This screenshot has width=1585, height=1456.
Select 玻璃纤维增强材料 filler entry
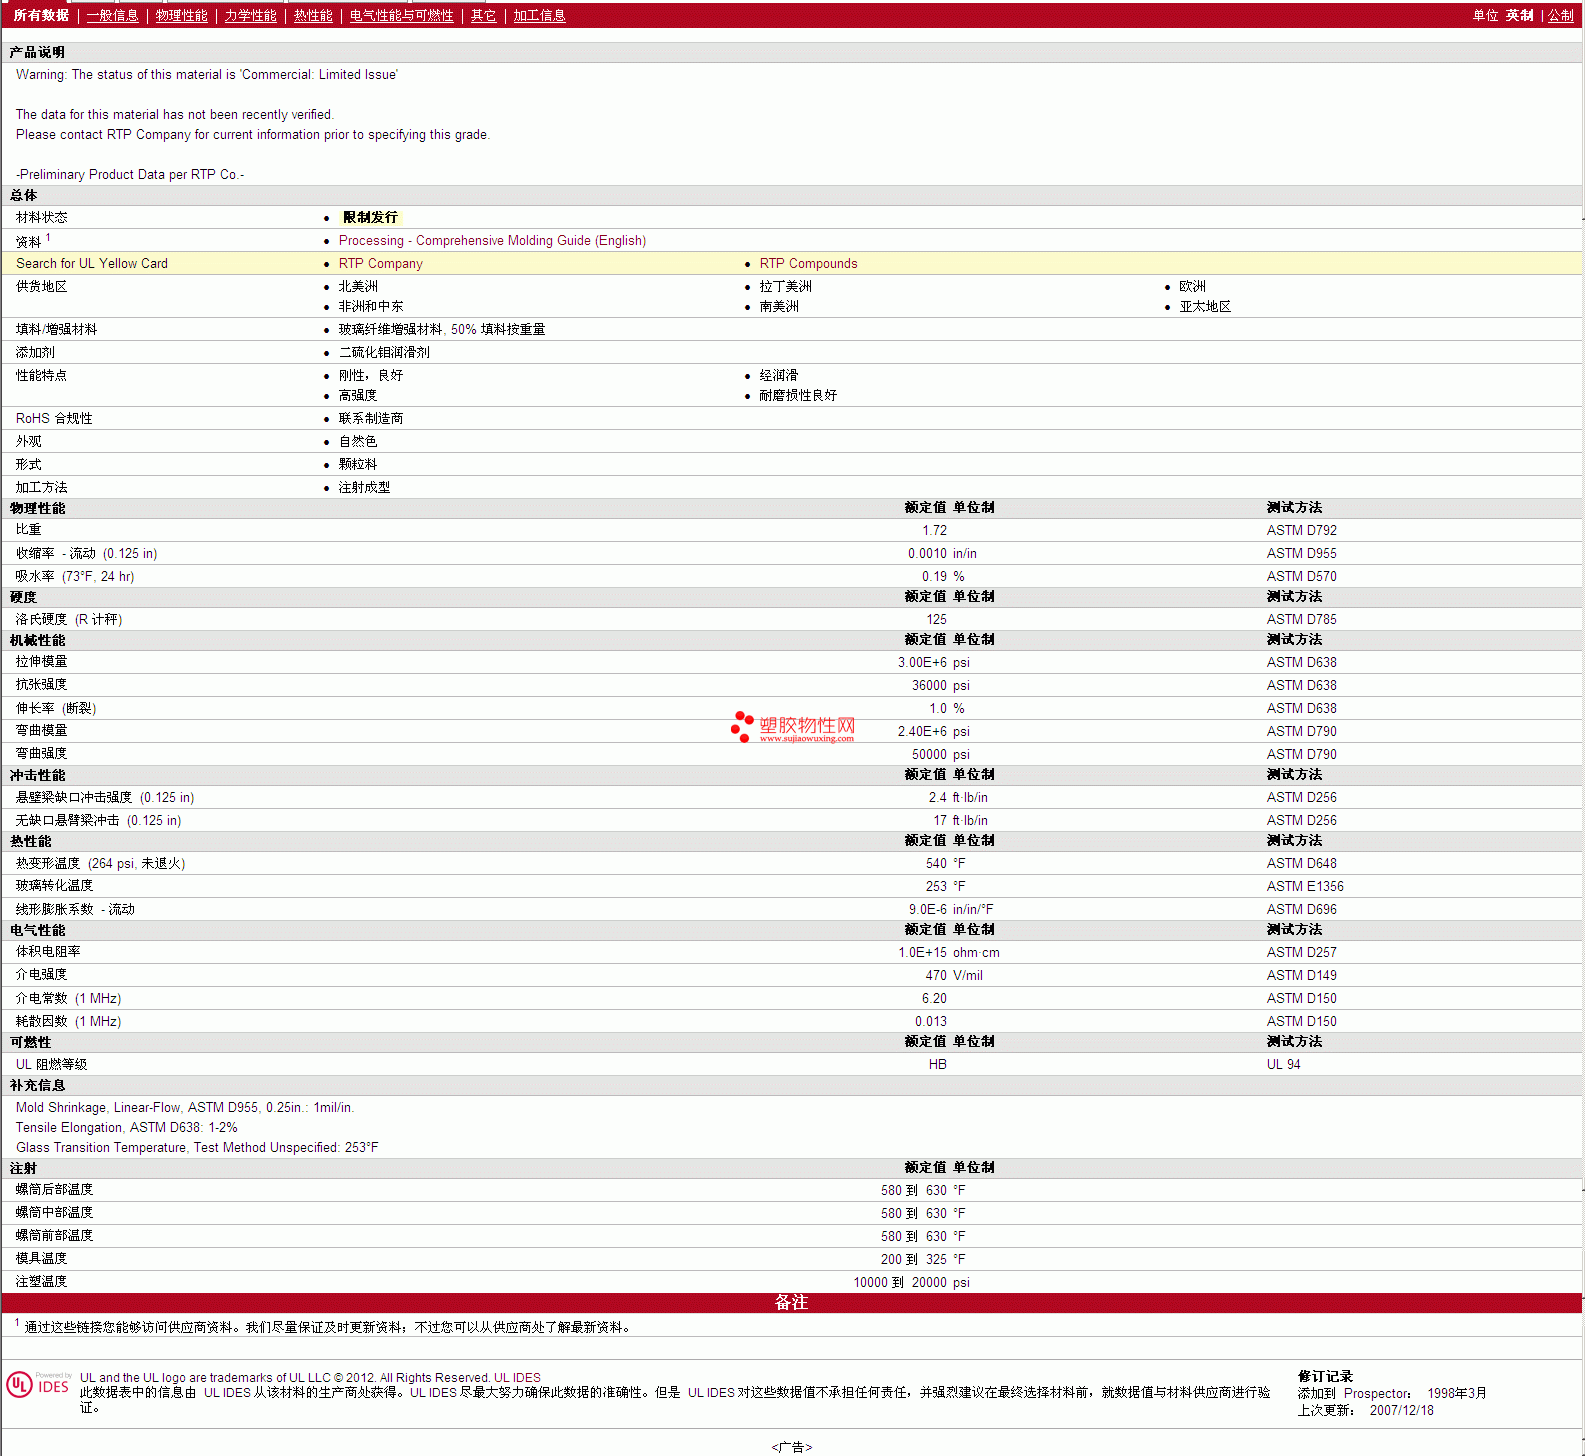coord(442,329)
